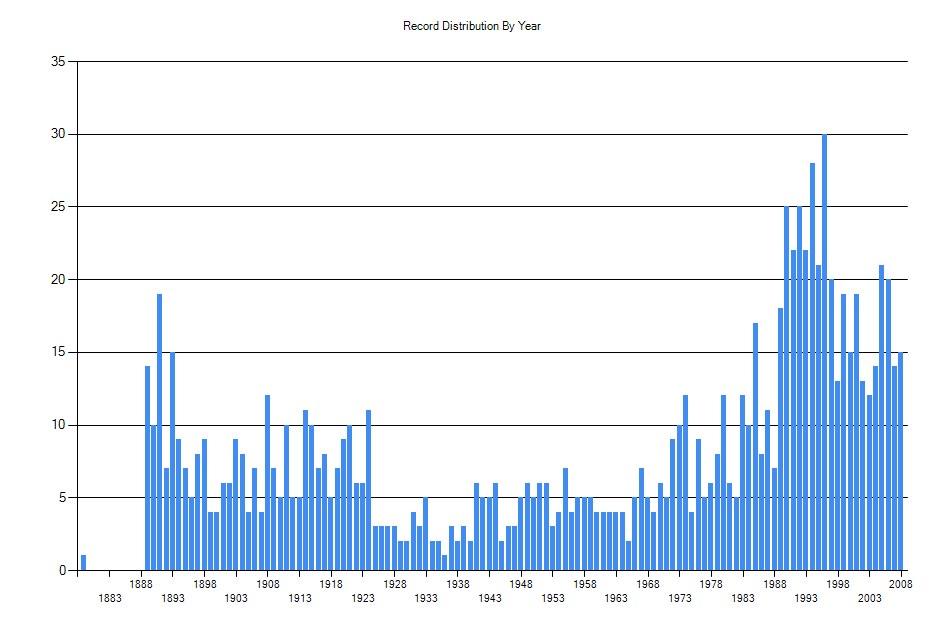Image resolution: width=945 pixels, height=630 pixels.
Task: Click the x-axis year label 1923
Action: 363,598
